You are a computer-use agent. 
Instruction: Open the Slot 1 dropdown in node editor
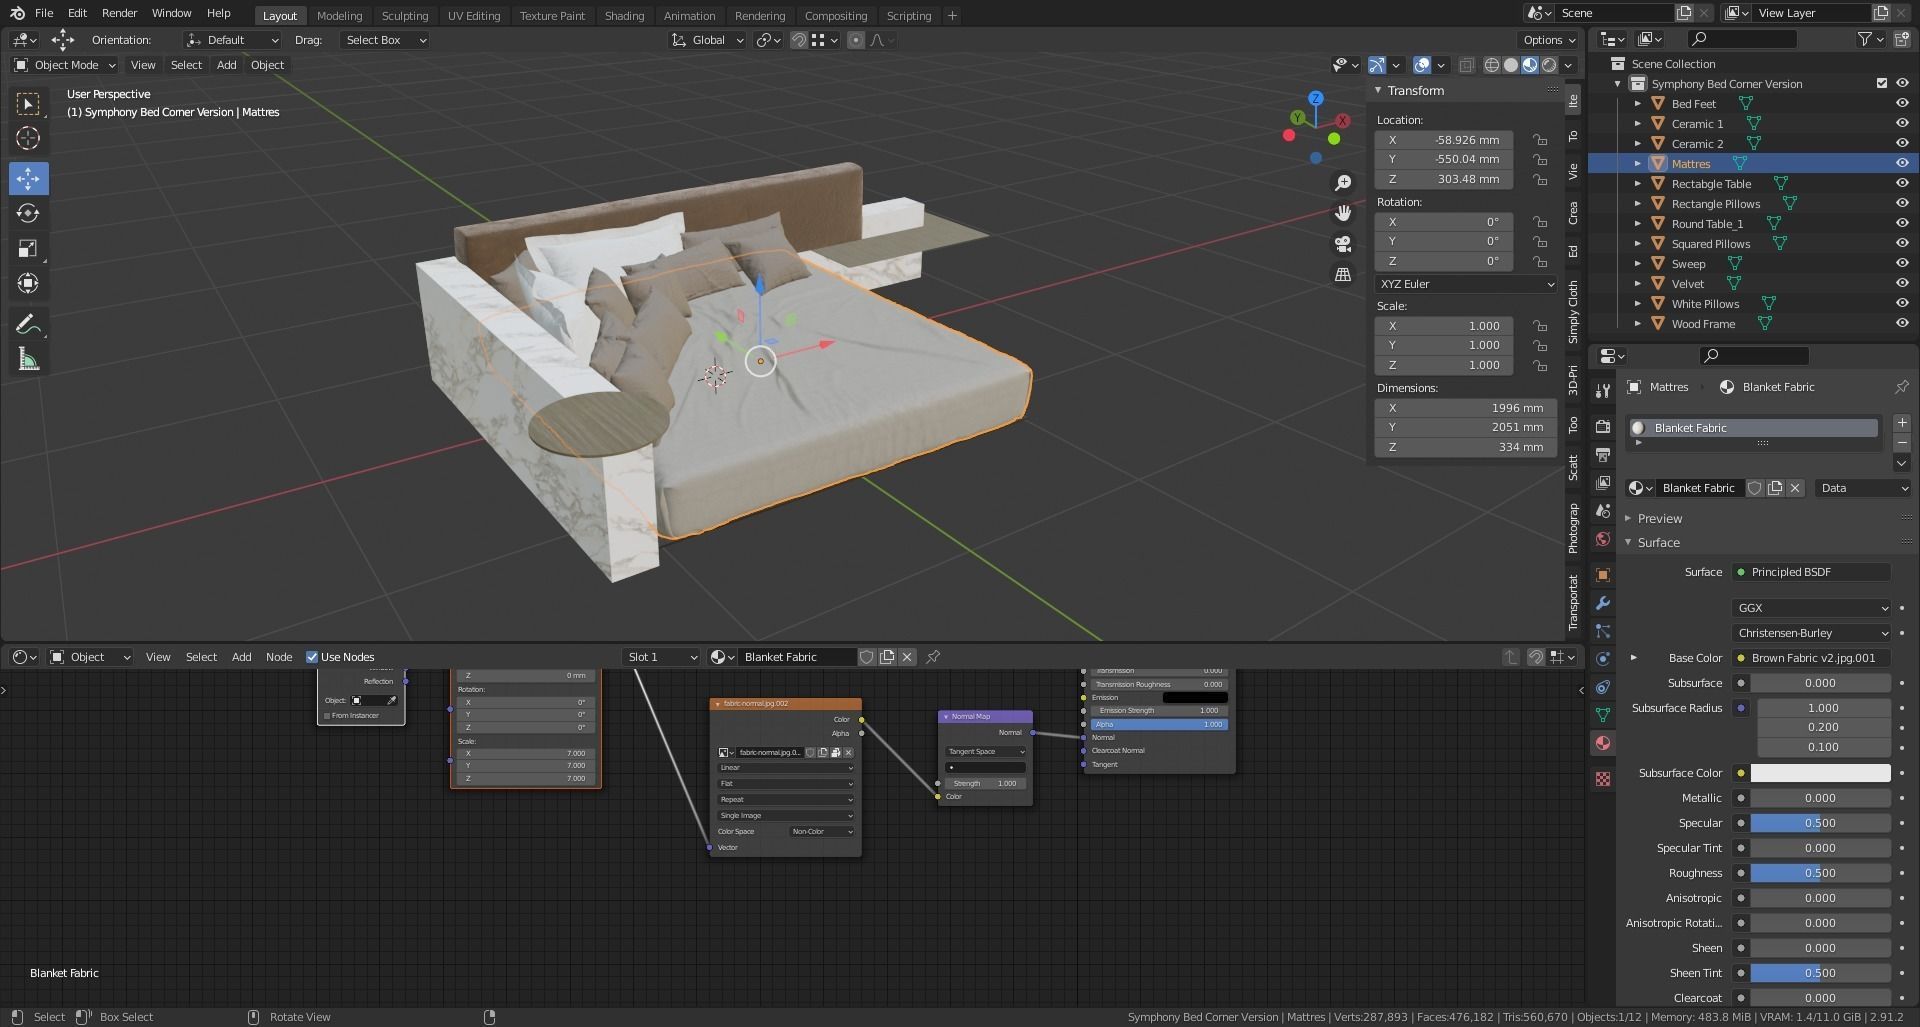[660, 657]
